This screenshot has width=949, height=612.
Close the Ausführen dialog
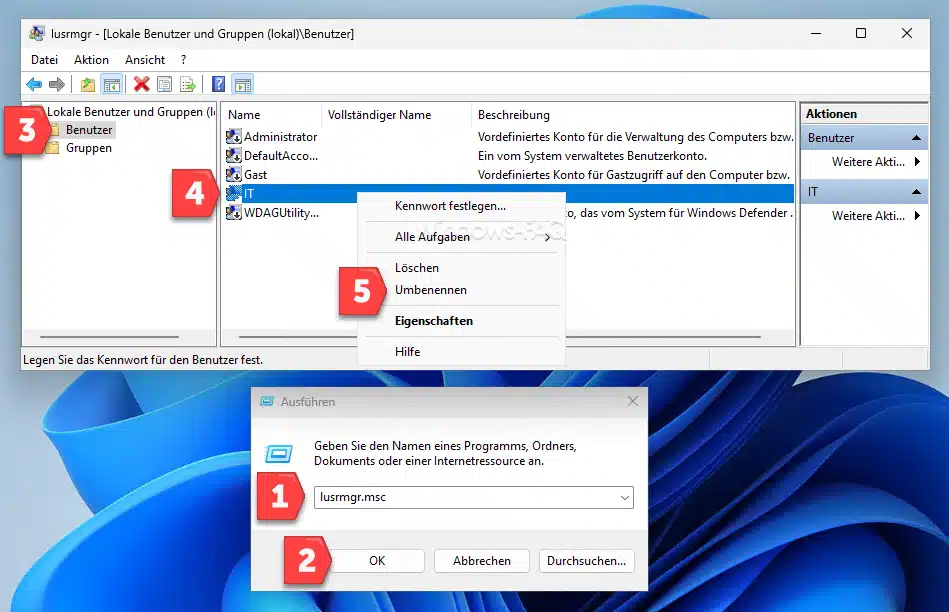pyautogui.click(x=632, y=401)
